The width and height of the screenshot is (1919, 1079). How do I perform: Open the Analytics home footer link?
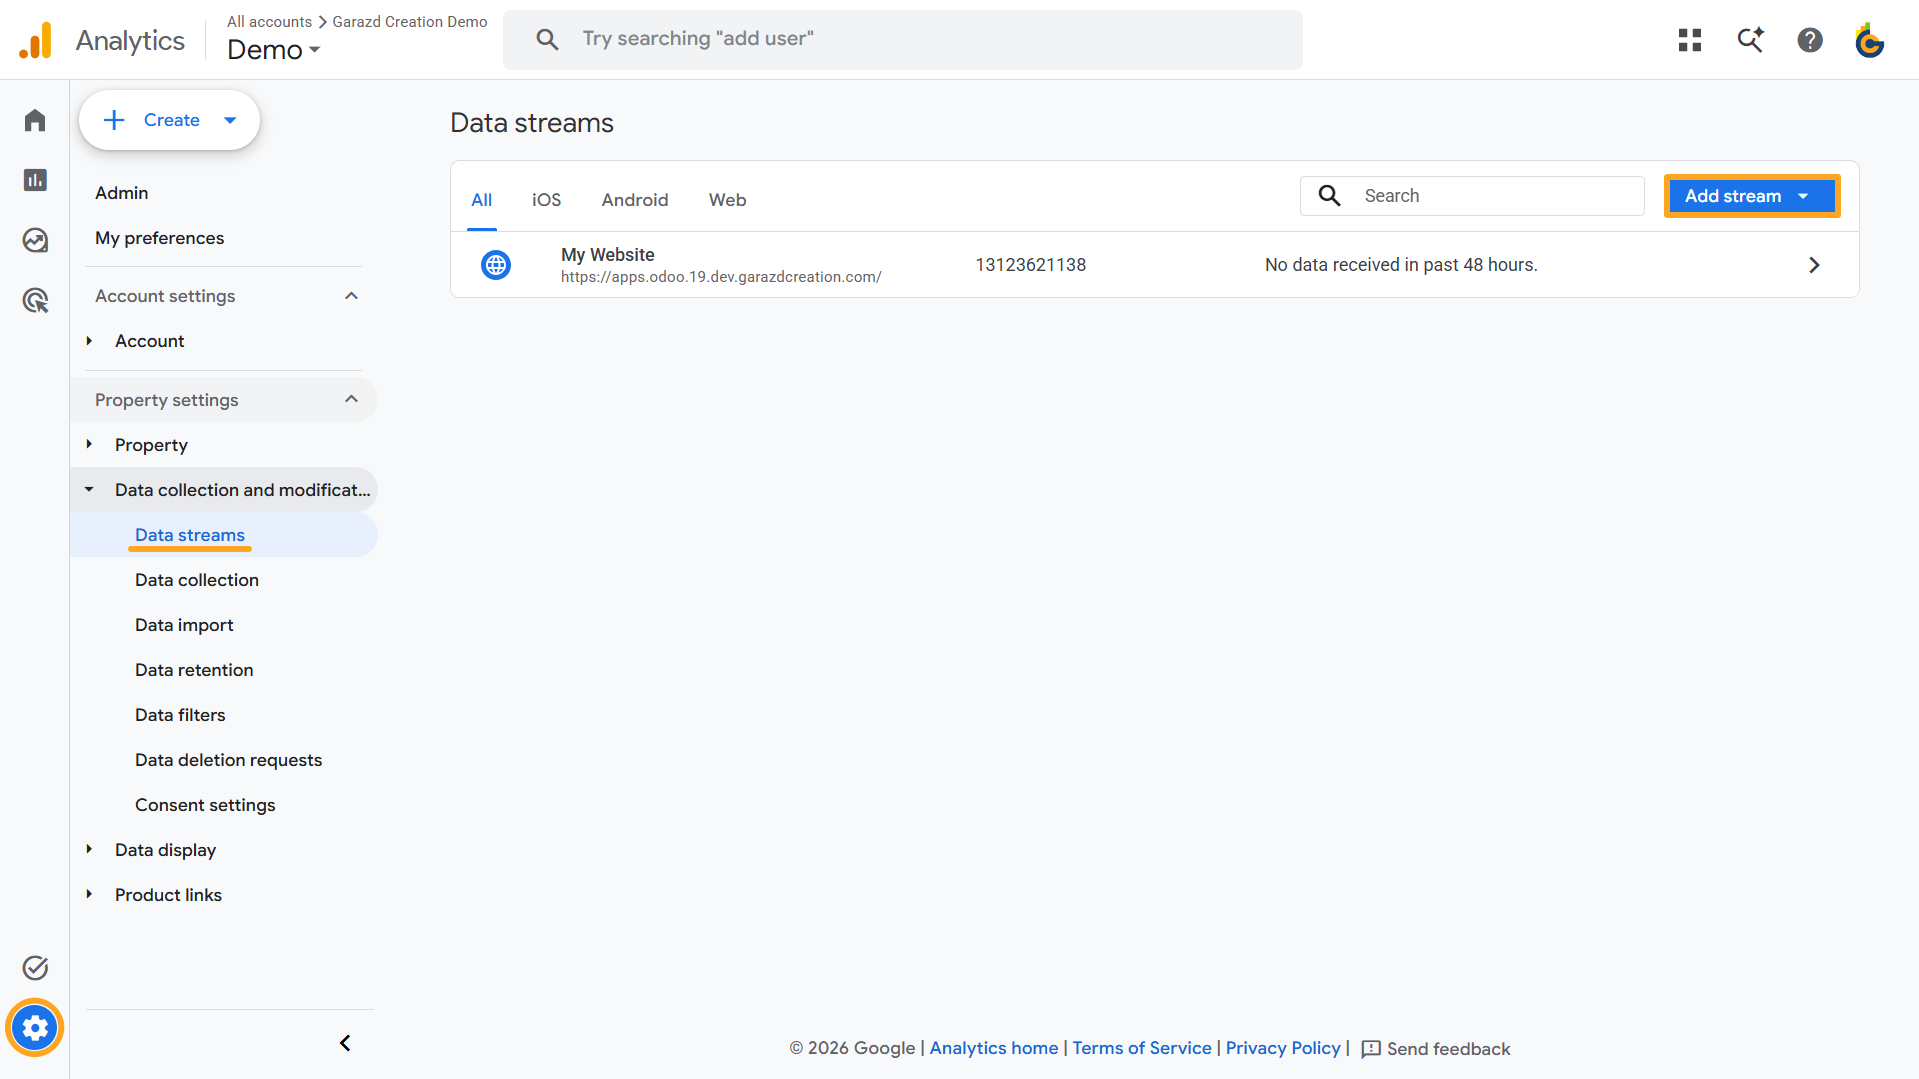point(994,1048)
